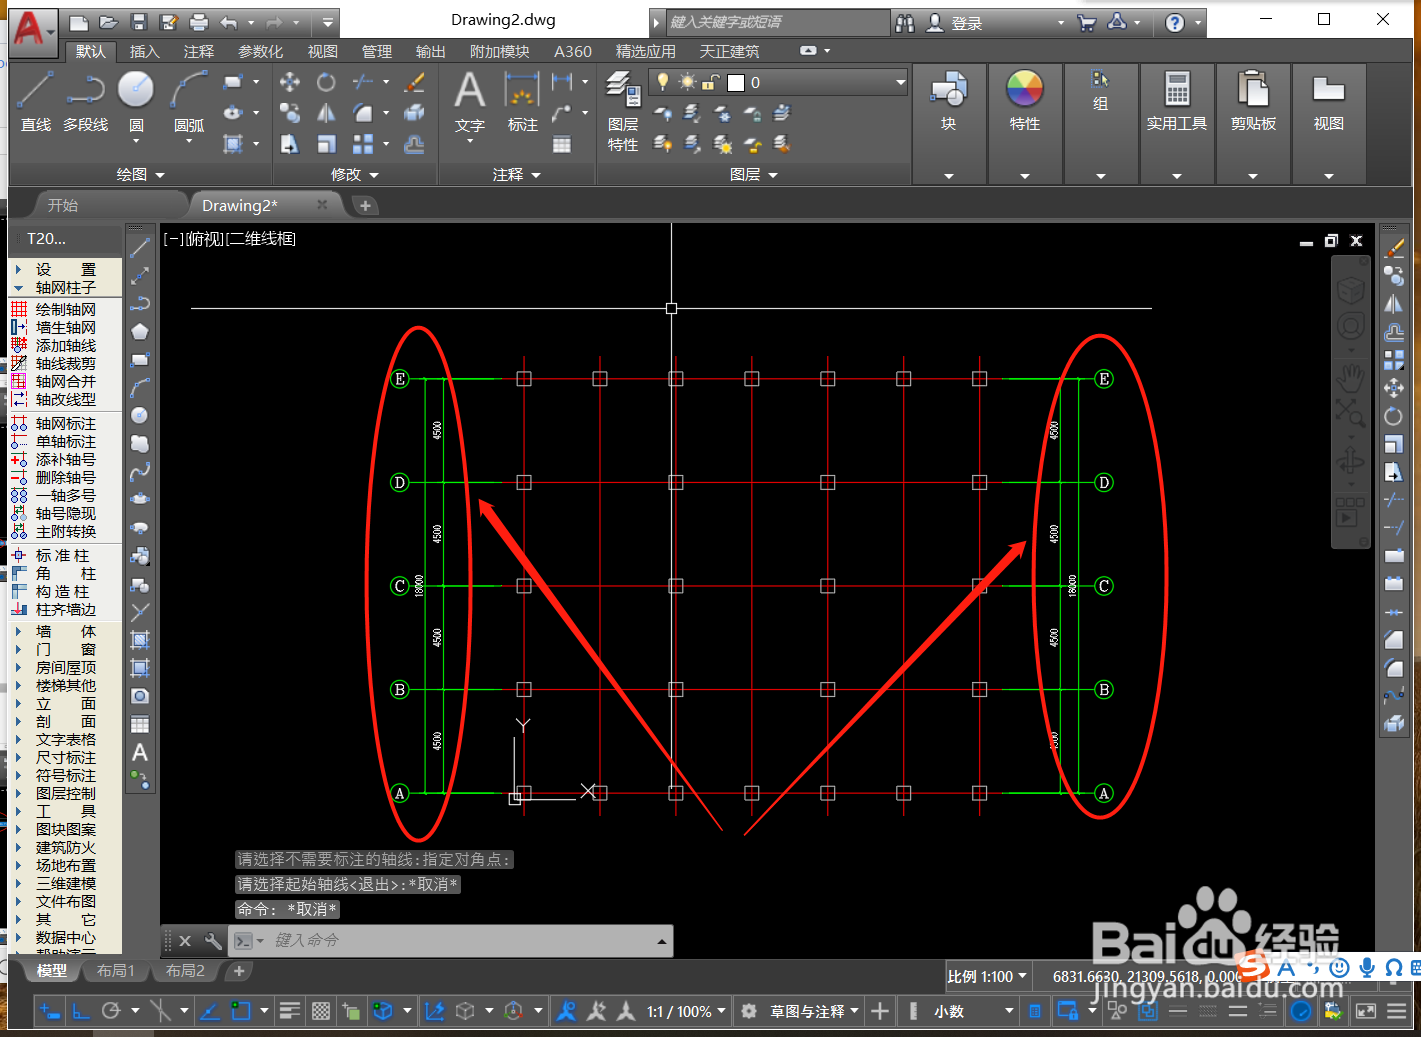Toggle layer 0 on/off lightbulb icon
Viewport: 1421px width, 1037px height.
663,82
